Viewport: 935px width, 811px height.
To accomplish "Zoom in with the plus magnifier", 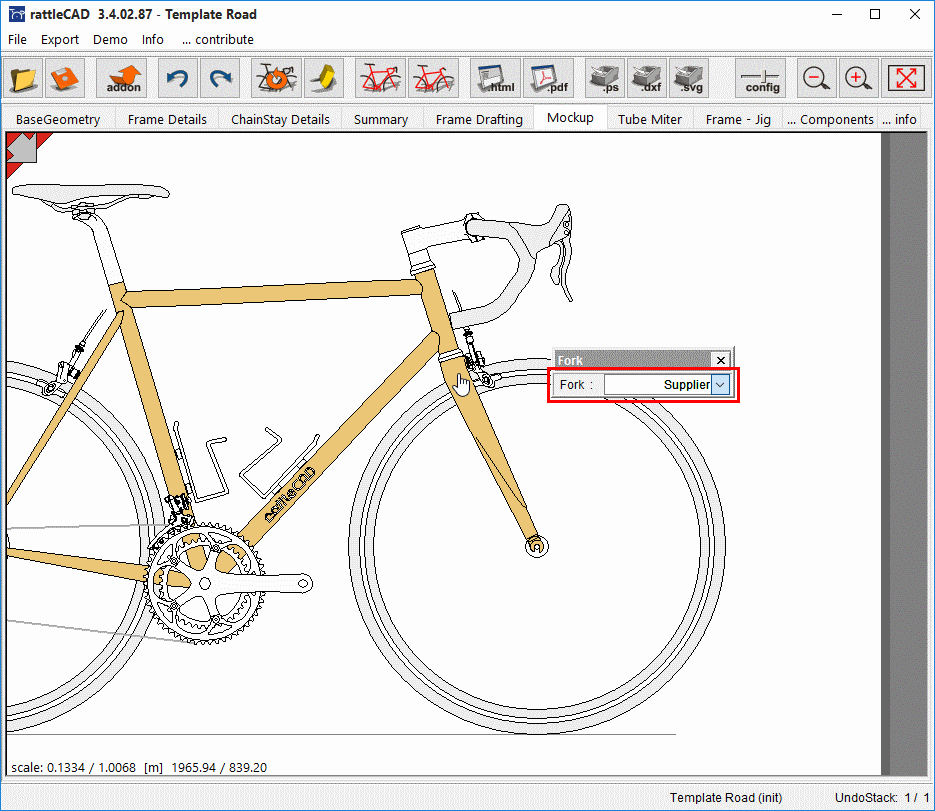I will (x=859, y=78).
